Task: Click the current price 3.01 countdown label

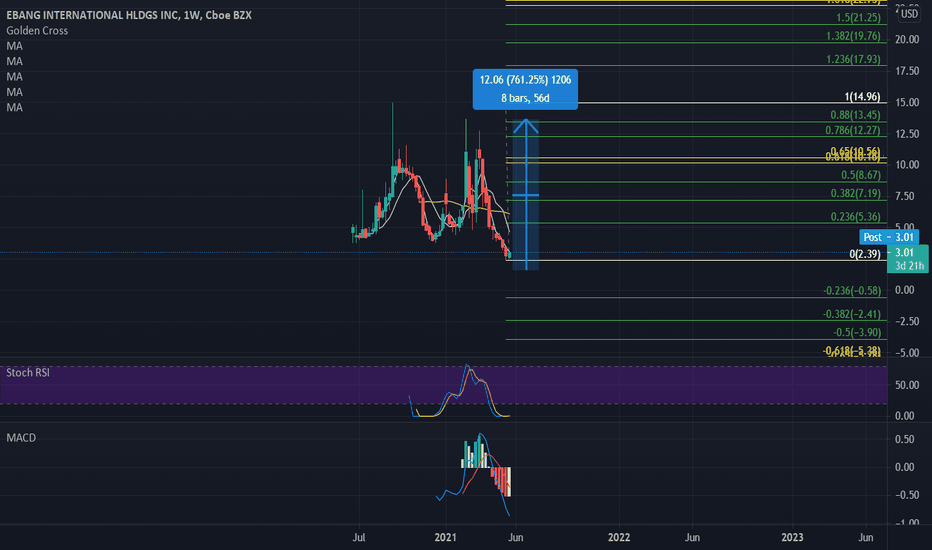Action: (908, 259)
